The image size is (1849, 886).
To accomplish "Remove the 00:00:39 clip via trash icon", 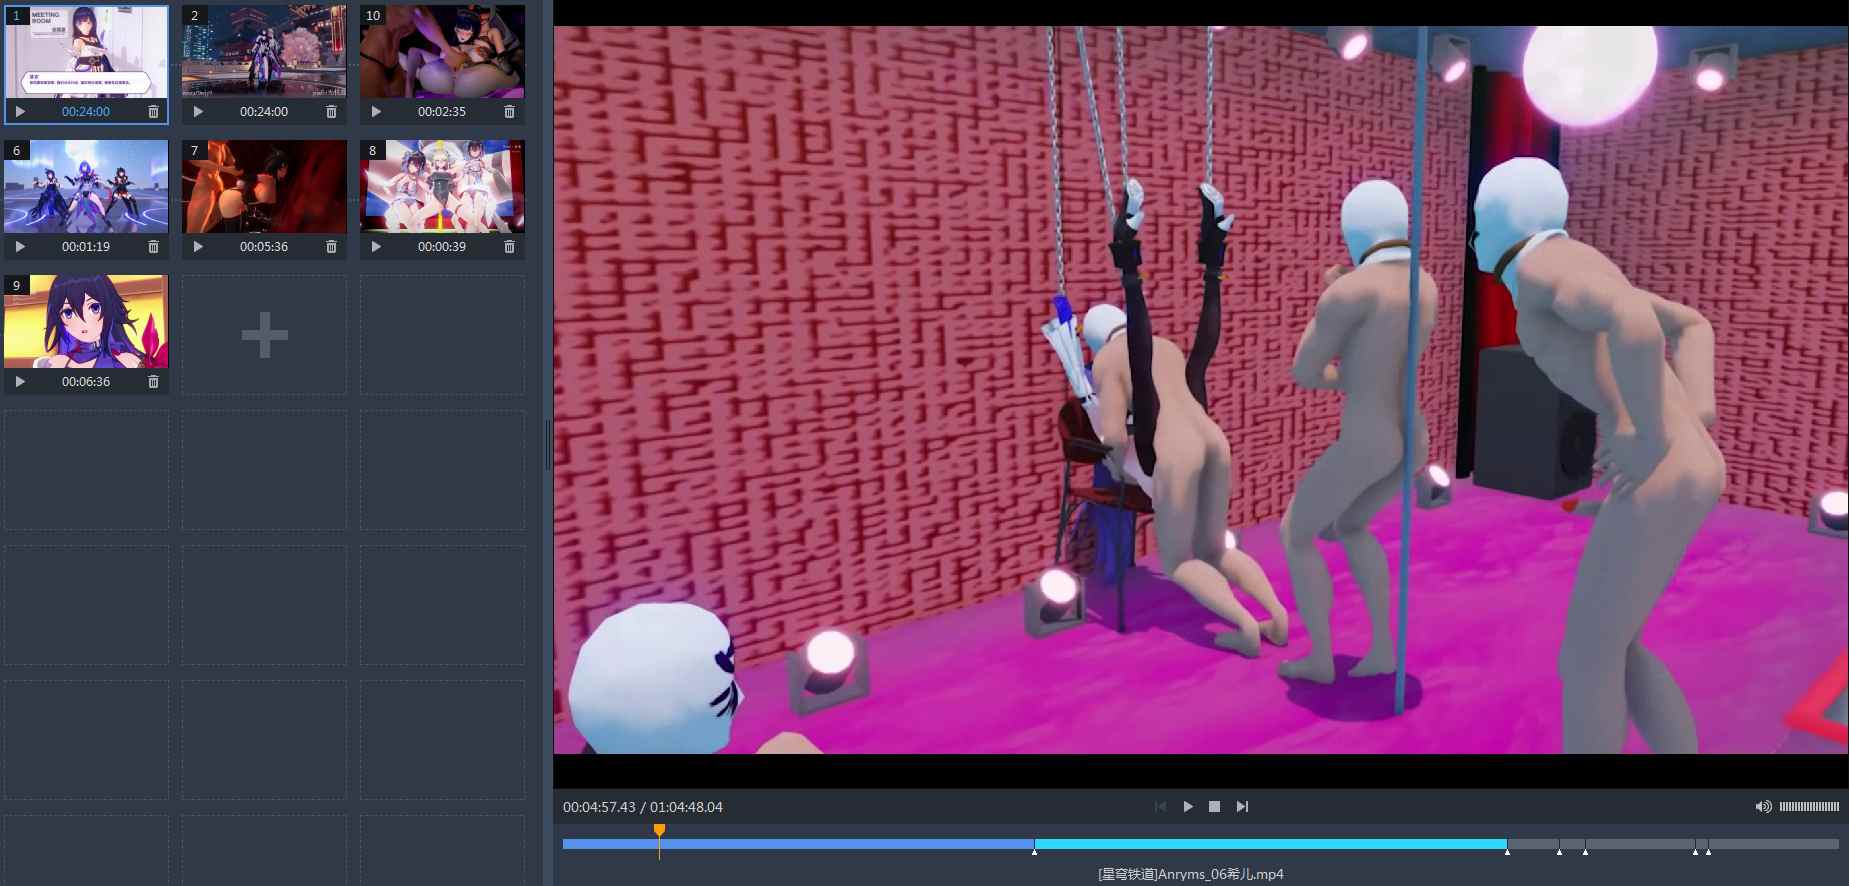I will tap(509, 247).
